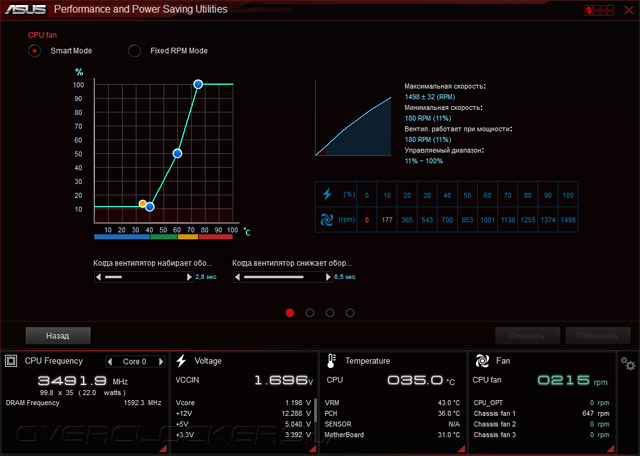The height and width of the screenshot is (456, 640).
Task: Increase fan spin-down time right arrow
Action: click(328, 277)
